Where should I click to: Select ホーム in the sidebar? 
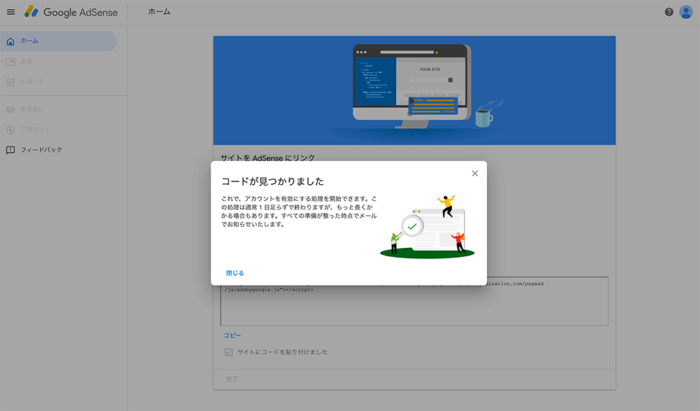coord(58,41)
